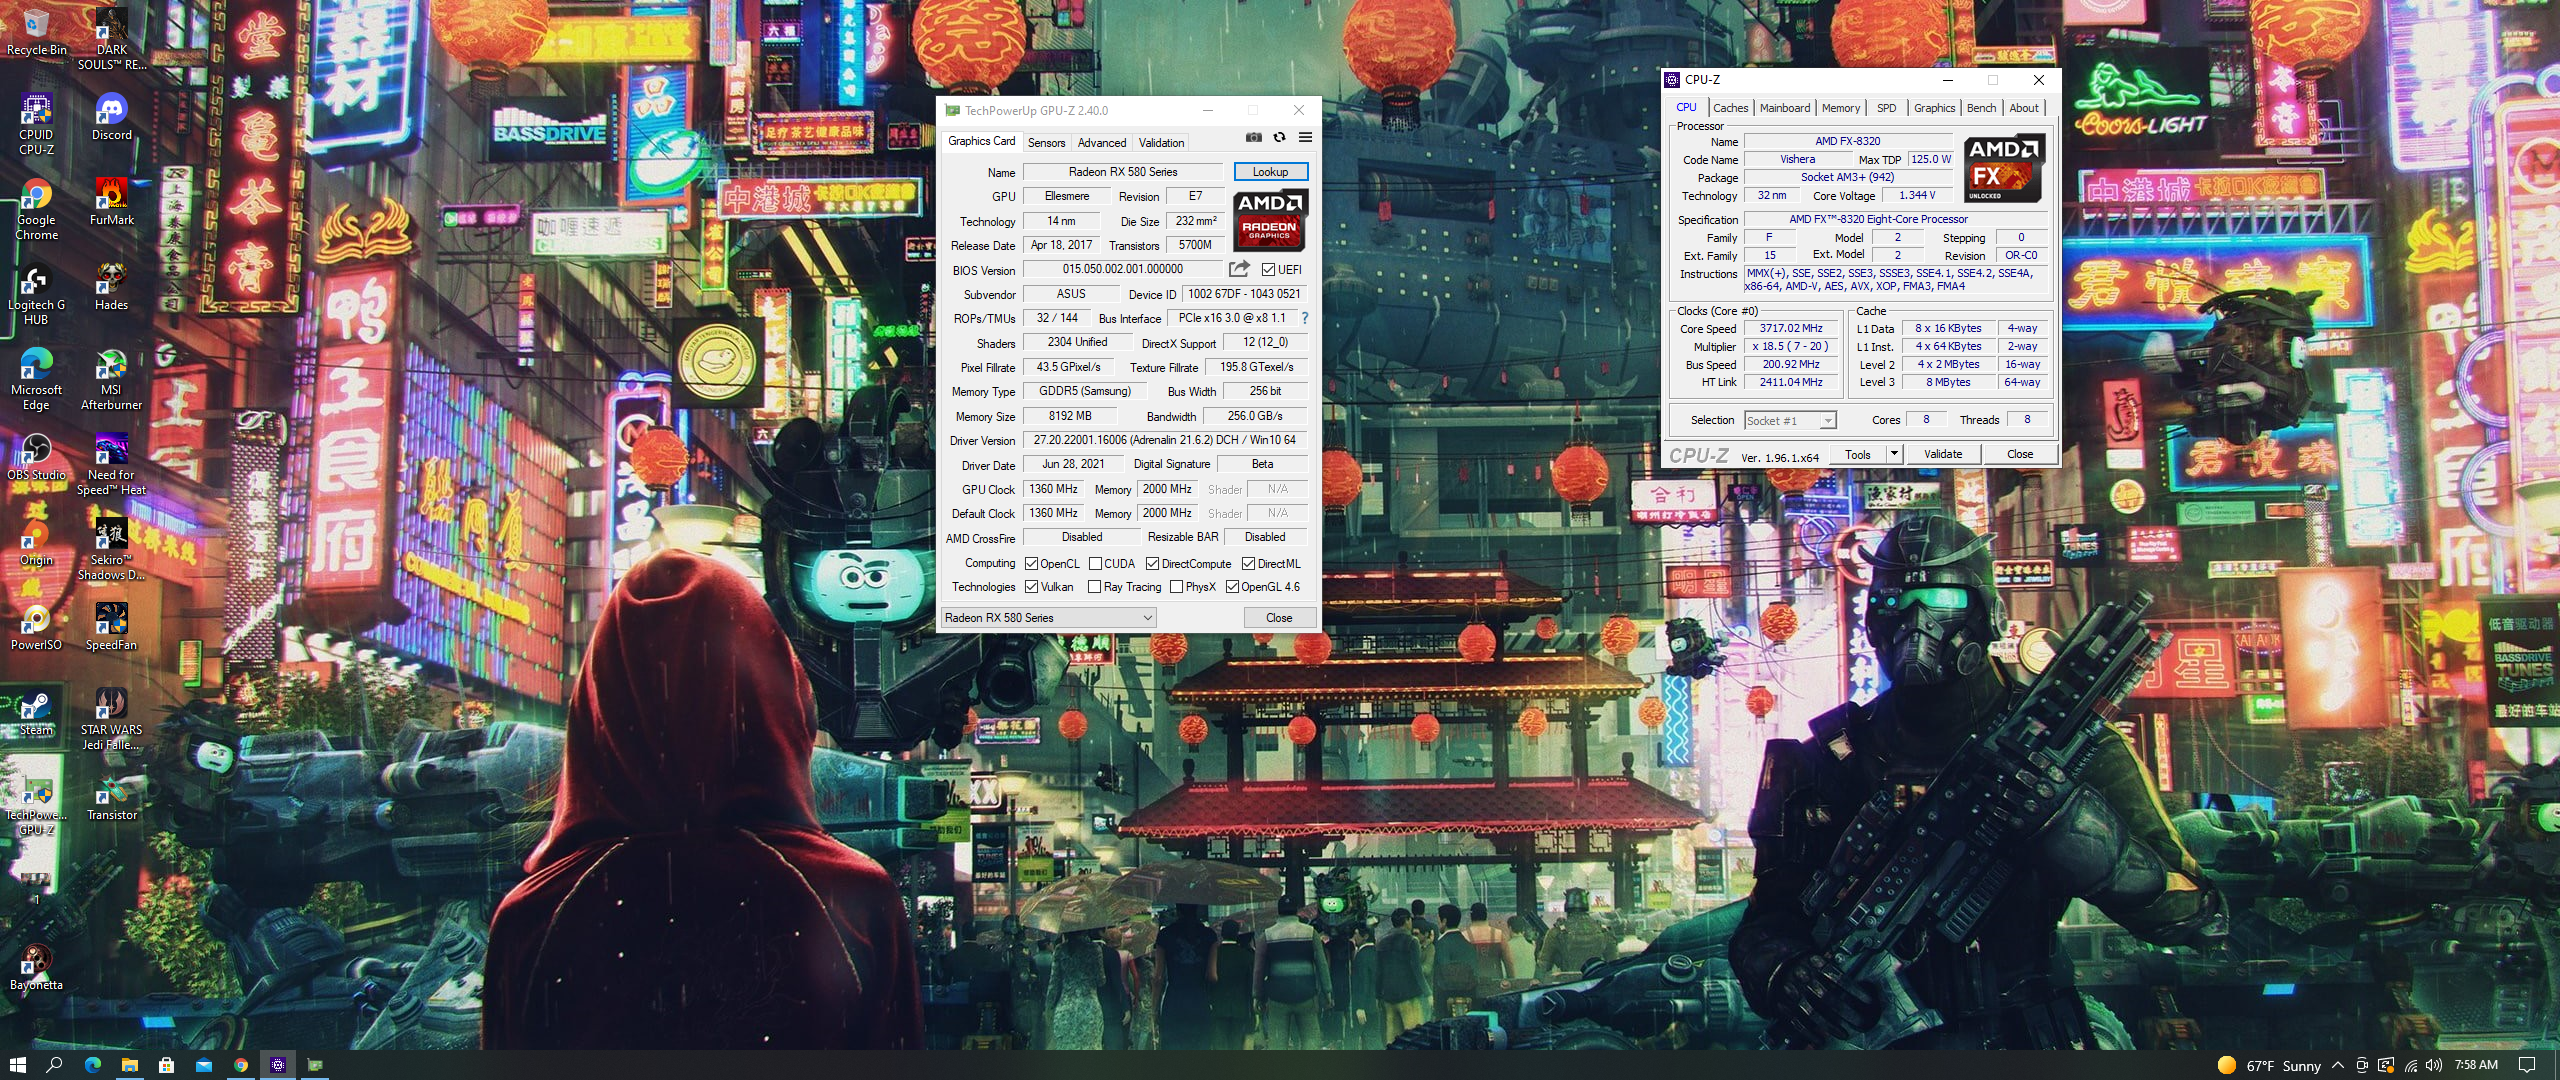This screenshot has width=2560, height=1080.
Task: Toggle the CUDA checkbox
Action: pyautogui.click(x=1095, y=564)
